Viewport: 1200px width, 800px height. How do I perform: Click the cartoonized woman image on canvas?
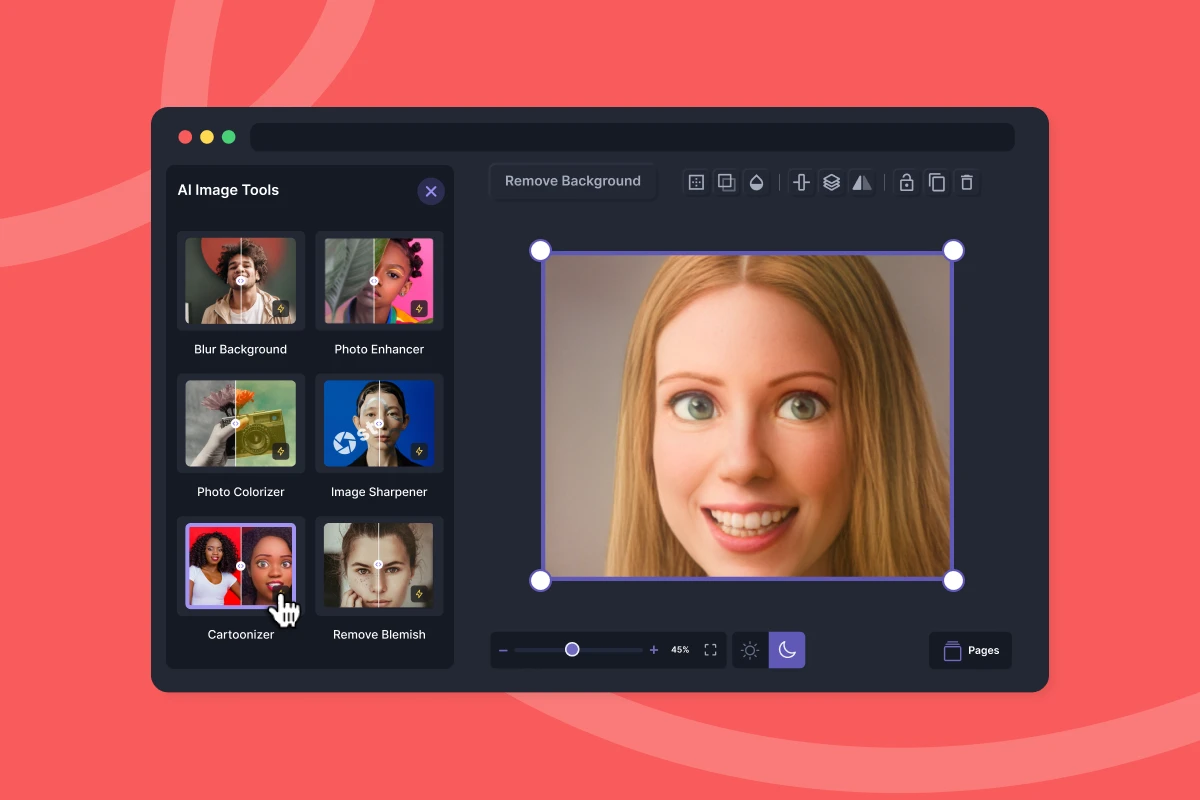(747, 415)
